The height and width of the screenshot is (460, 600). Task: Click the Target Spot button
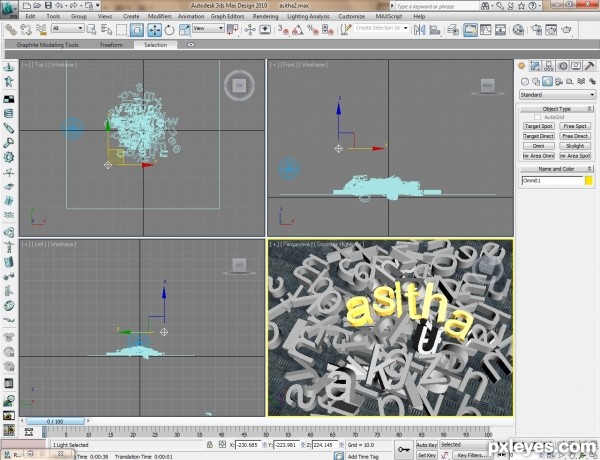point(538,126)
